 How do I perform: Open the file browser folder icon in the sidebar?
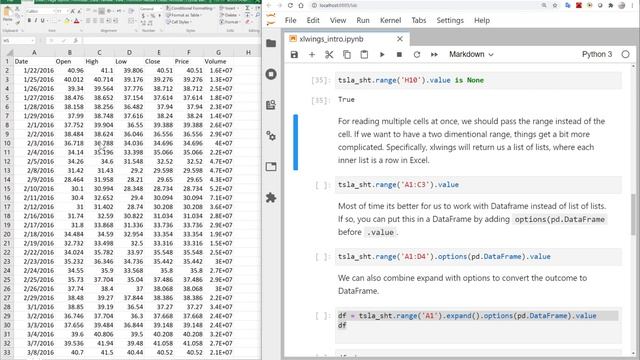[271, 43]
